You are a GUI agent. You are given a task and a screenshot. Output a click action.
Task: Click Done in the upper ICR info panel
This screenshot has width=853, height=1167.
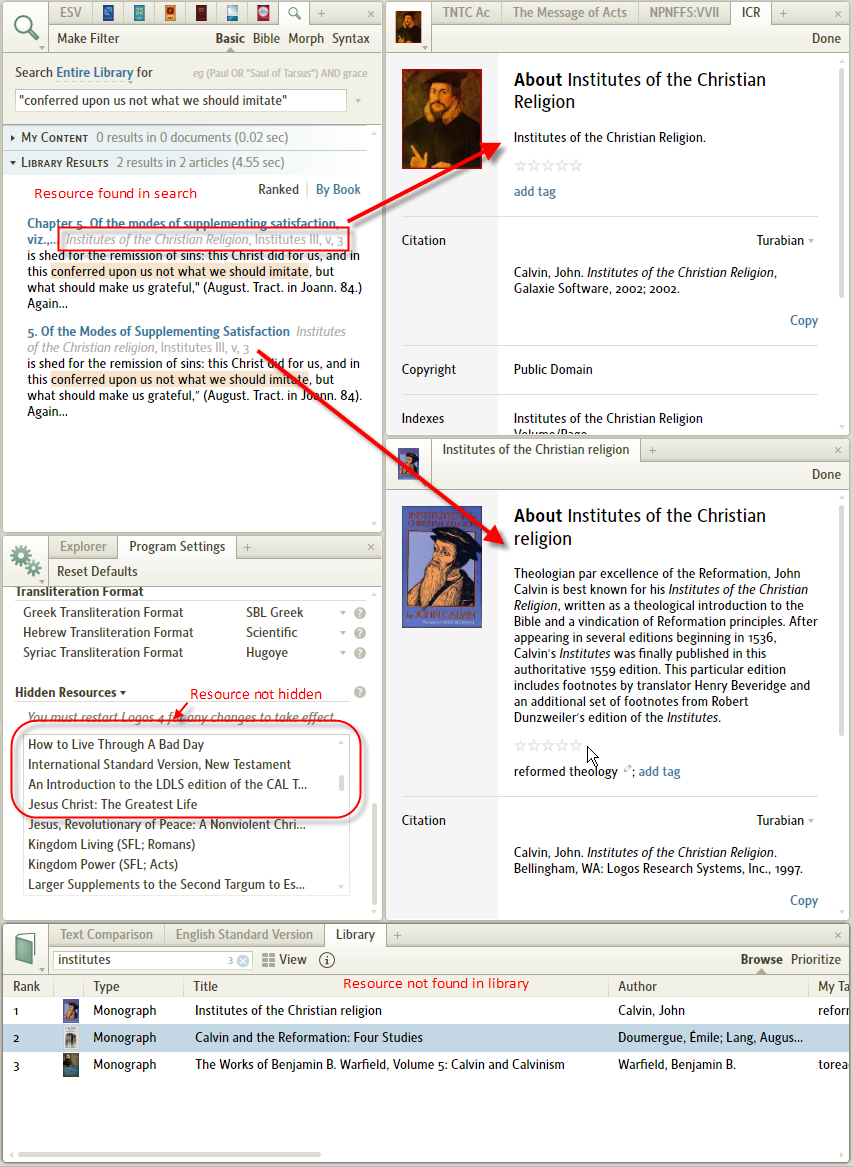[x=826, y=39]
